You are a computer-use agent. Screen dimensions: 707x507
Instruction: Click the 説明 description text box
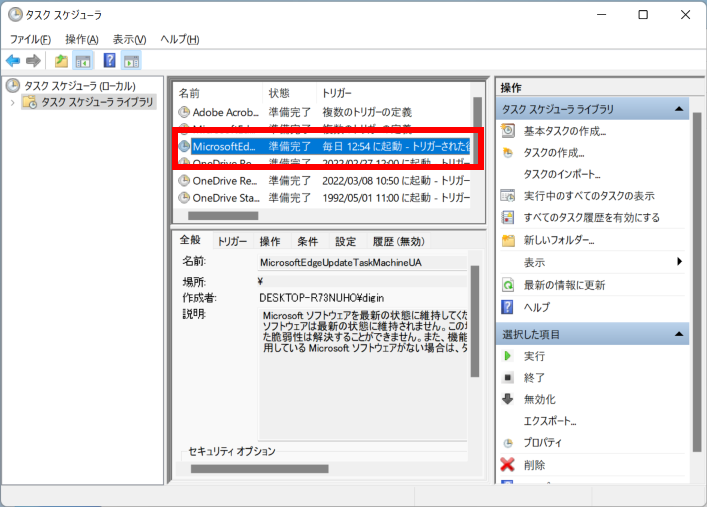click(x=363, y=374)
